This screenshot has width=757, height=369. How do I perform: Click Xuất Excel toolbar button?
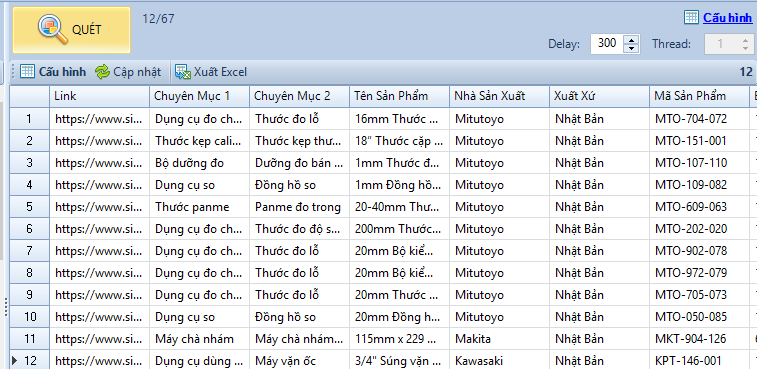[211, 72]
